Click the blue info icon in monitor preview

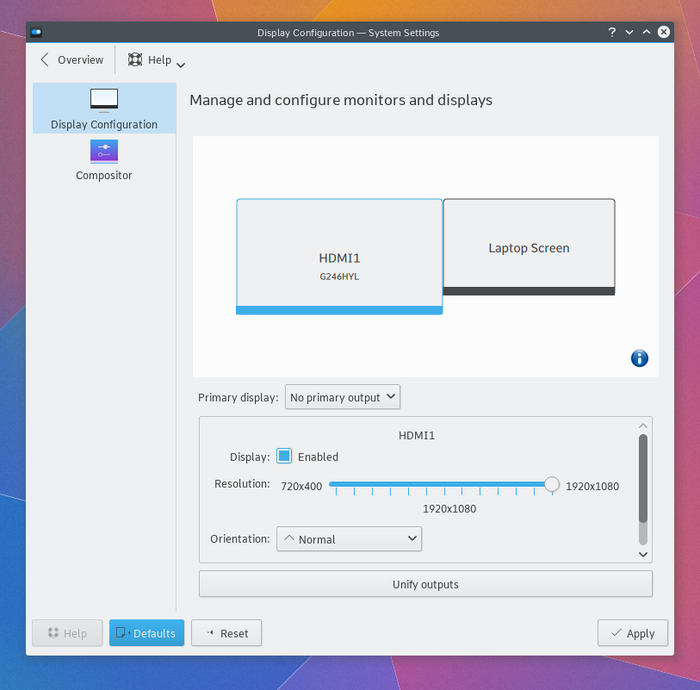pos(640,358)
